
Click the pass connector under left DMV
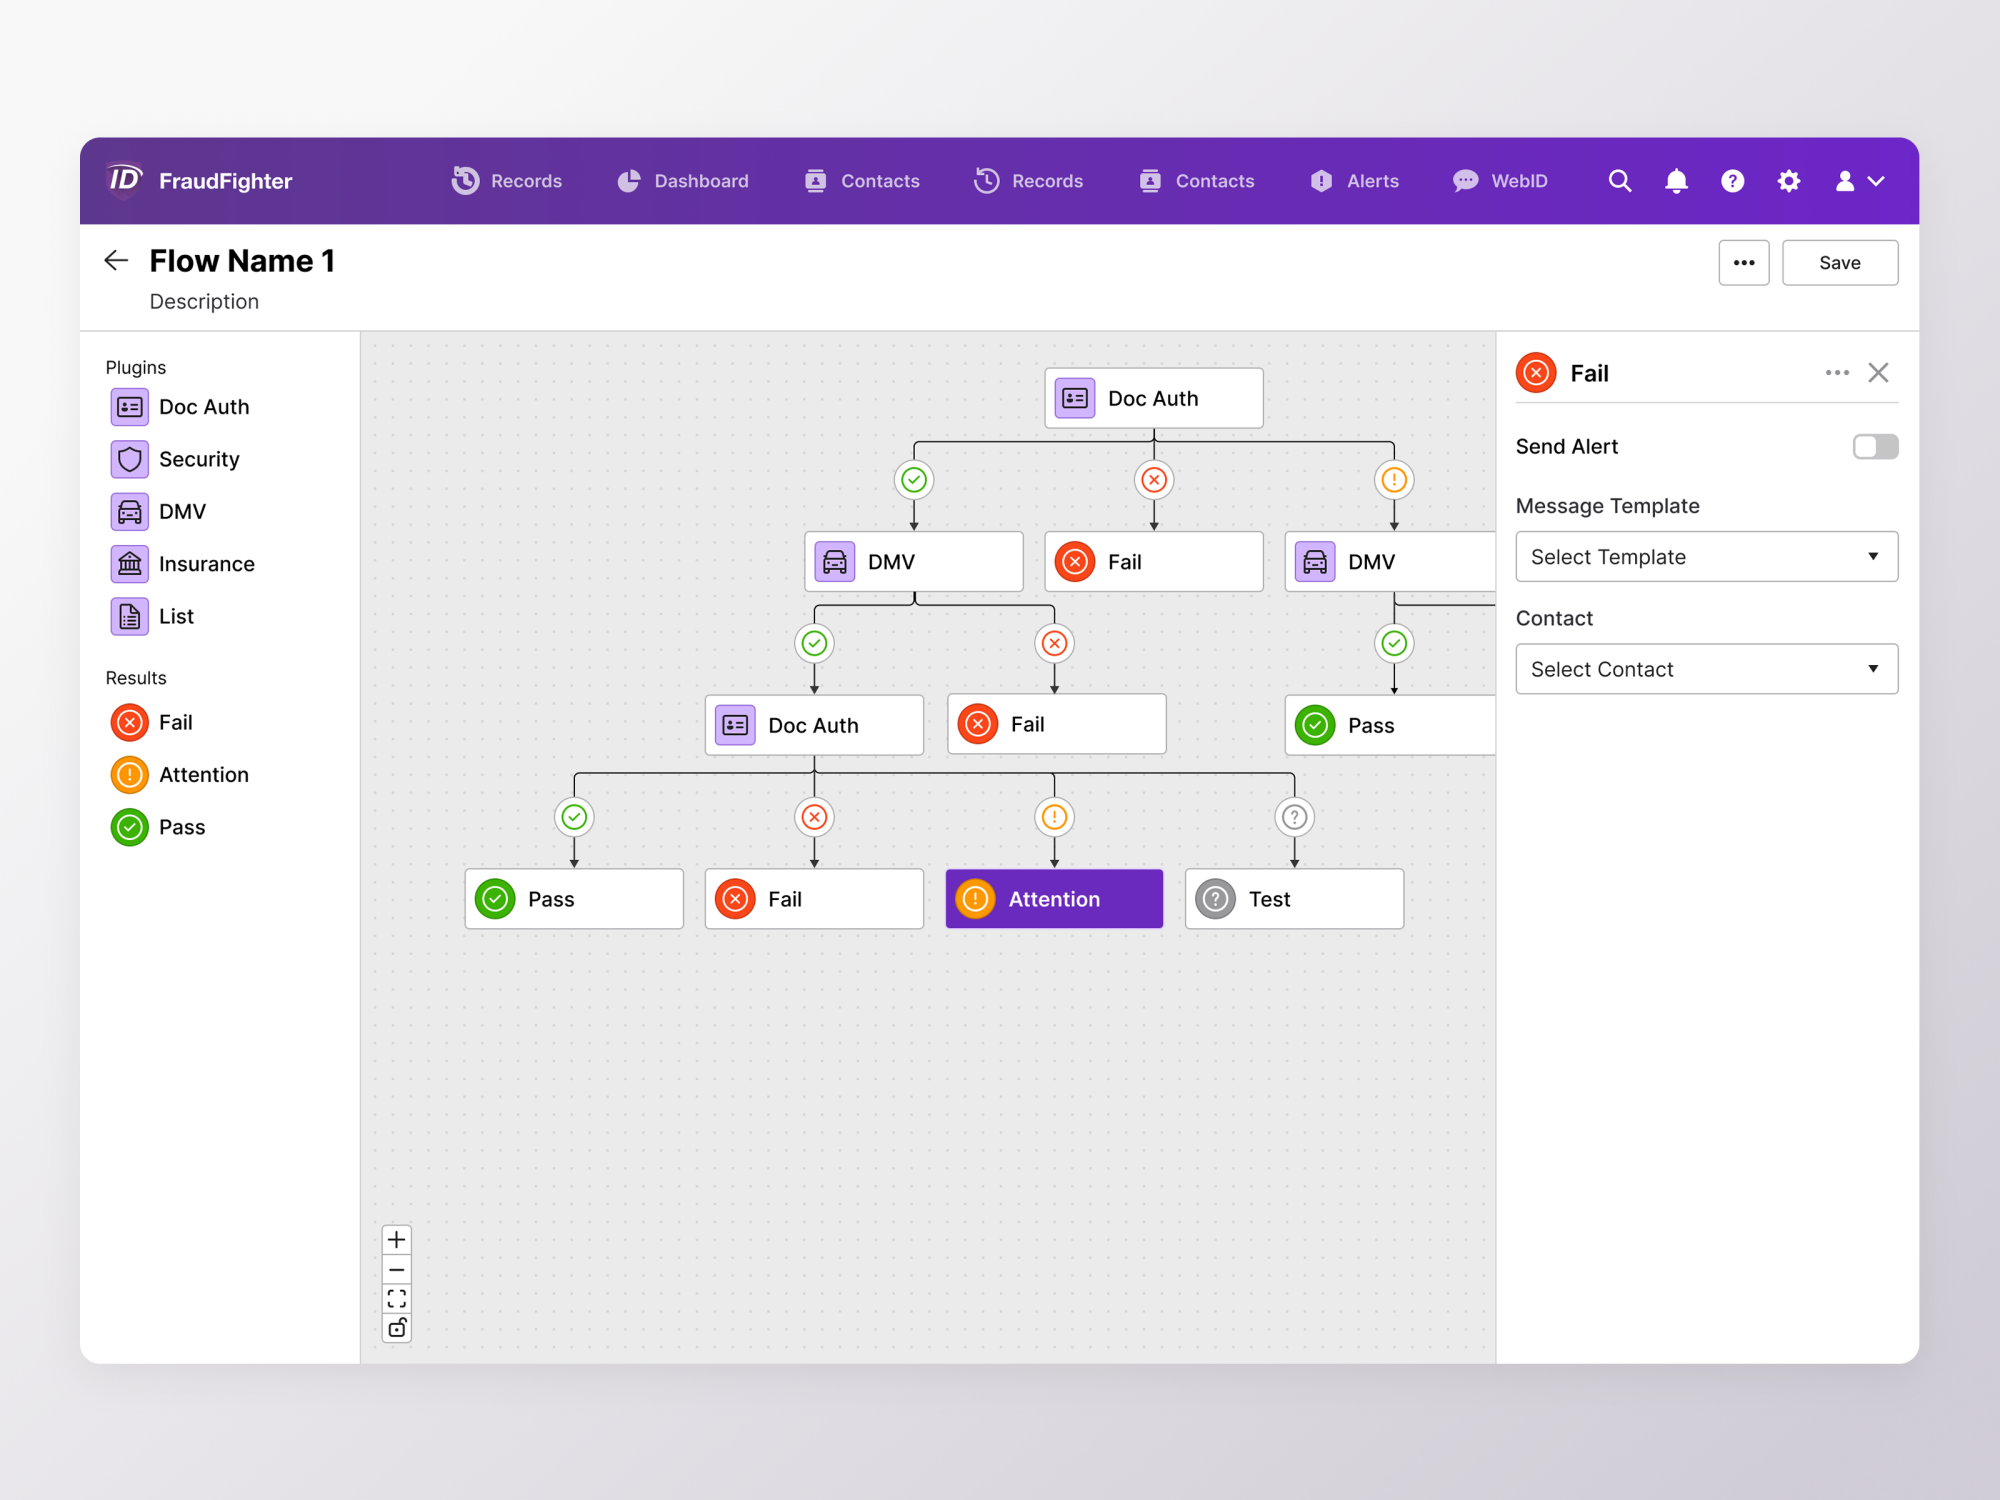(814, 643)
